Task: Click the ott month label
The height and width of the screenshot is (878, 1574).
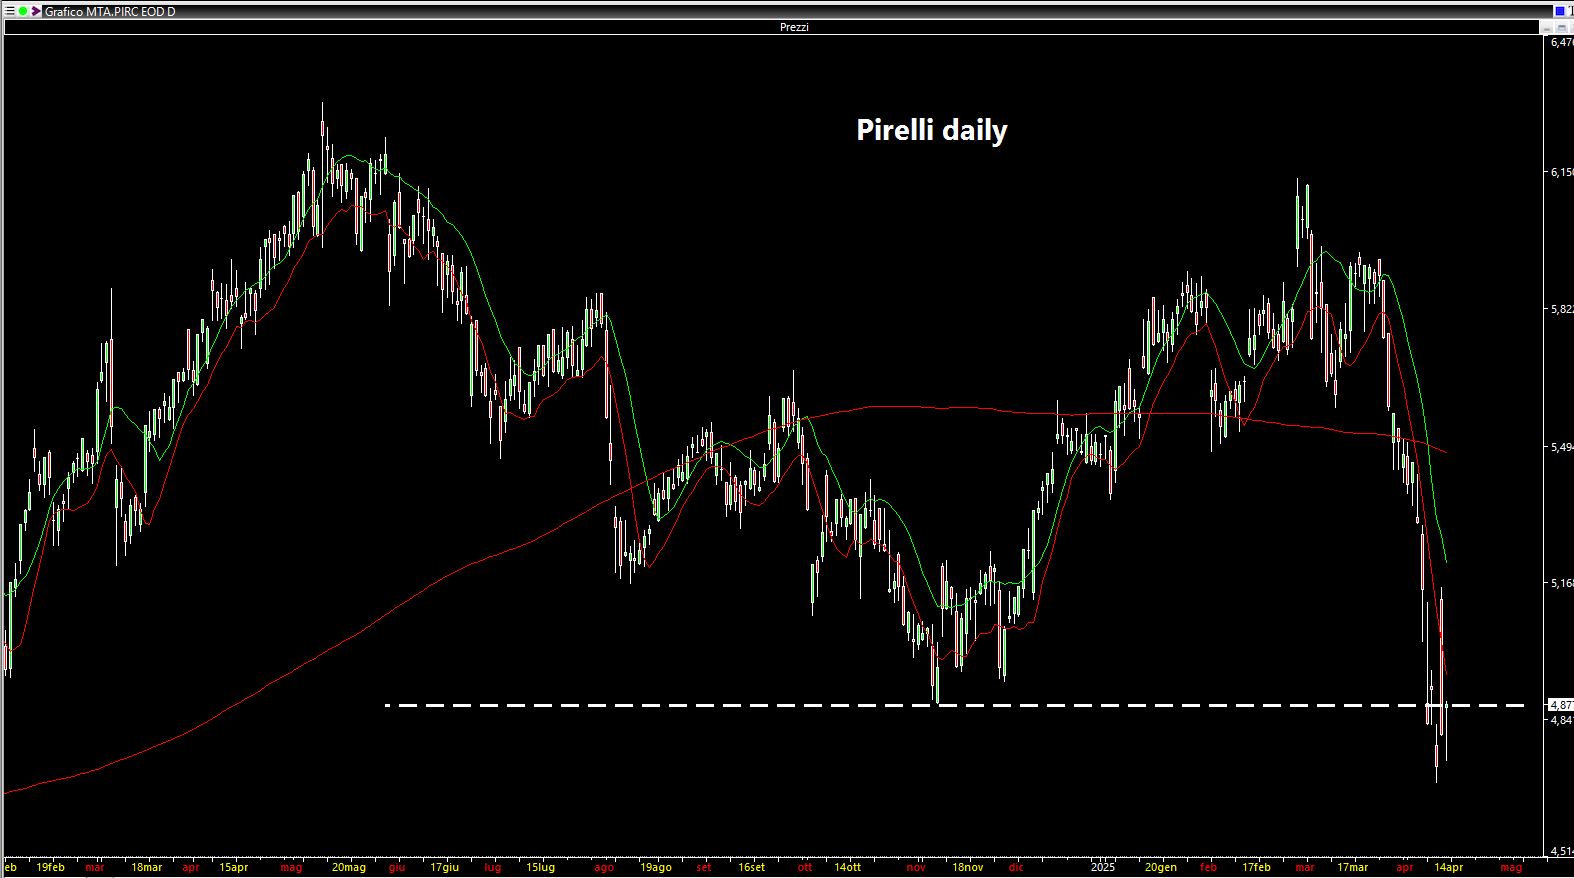Action: click(805, 867)
